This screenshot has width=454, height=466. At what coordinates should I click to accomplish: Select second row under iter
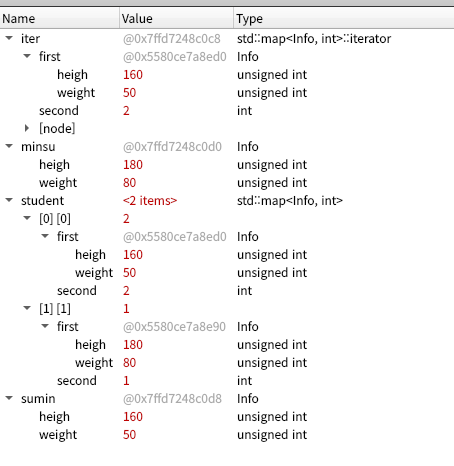click(59, 111)
